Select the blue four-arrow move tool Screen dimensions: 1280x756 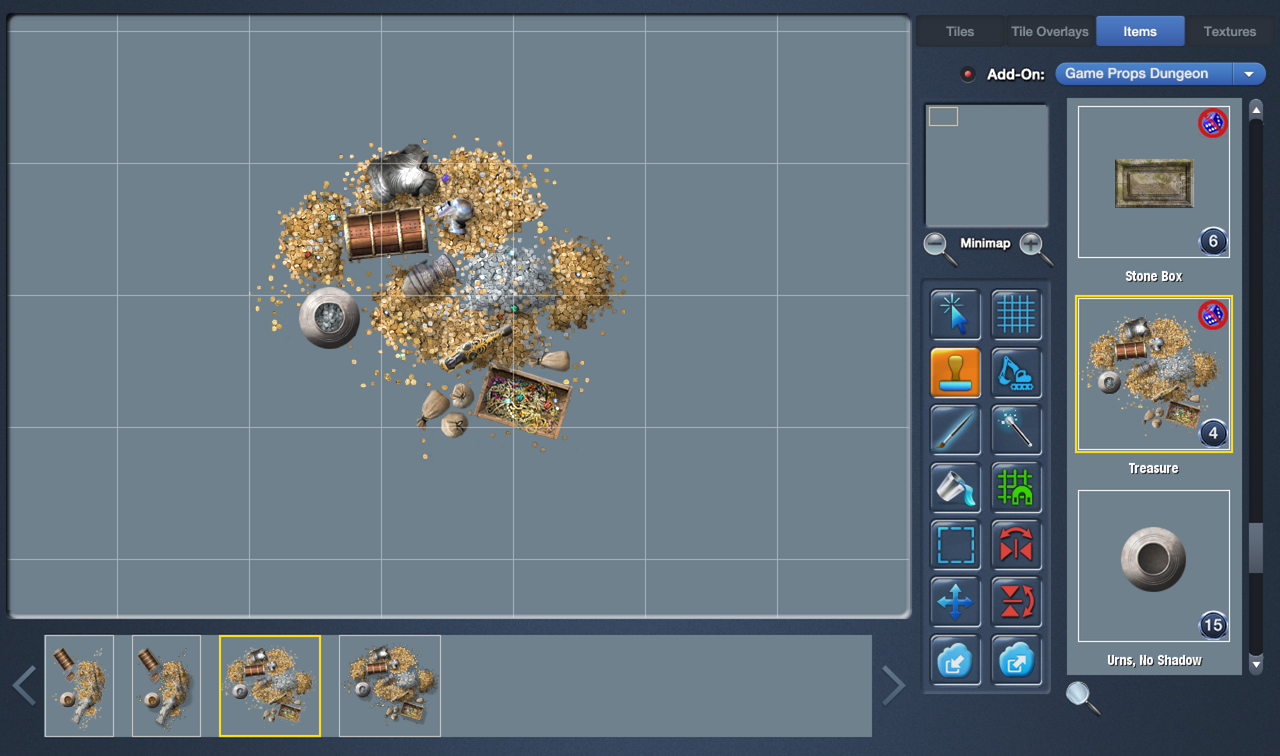pyautogui.click(x=955, y=602)
